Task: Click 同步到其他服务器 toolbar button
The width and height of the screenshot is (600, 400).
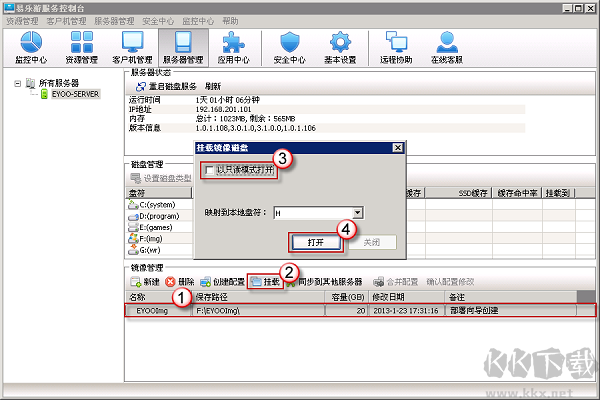Action: (x=324, y=282)
